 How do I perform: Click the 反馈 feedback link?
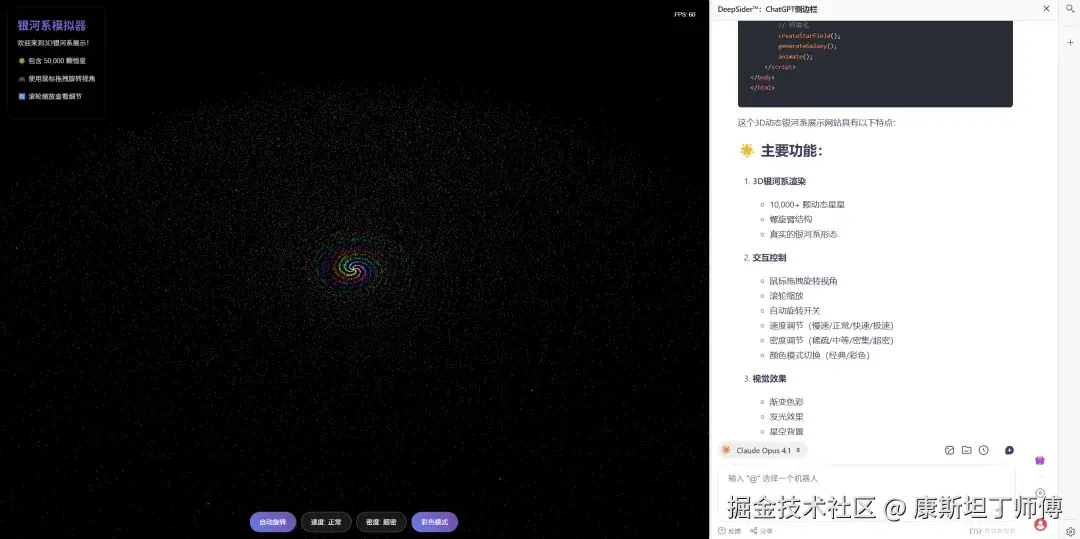pos(729,531)
